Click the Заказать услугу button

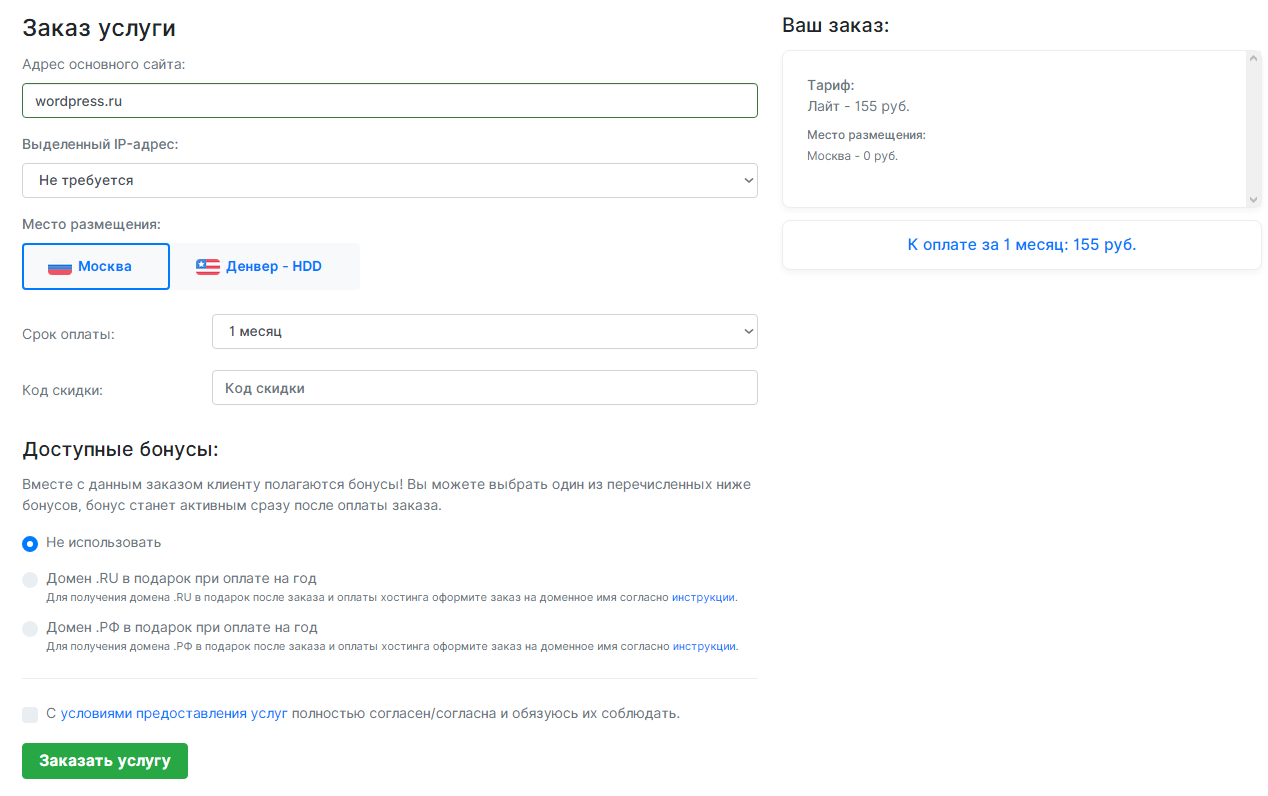pyautogui.click(x=105, y=761)
